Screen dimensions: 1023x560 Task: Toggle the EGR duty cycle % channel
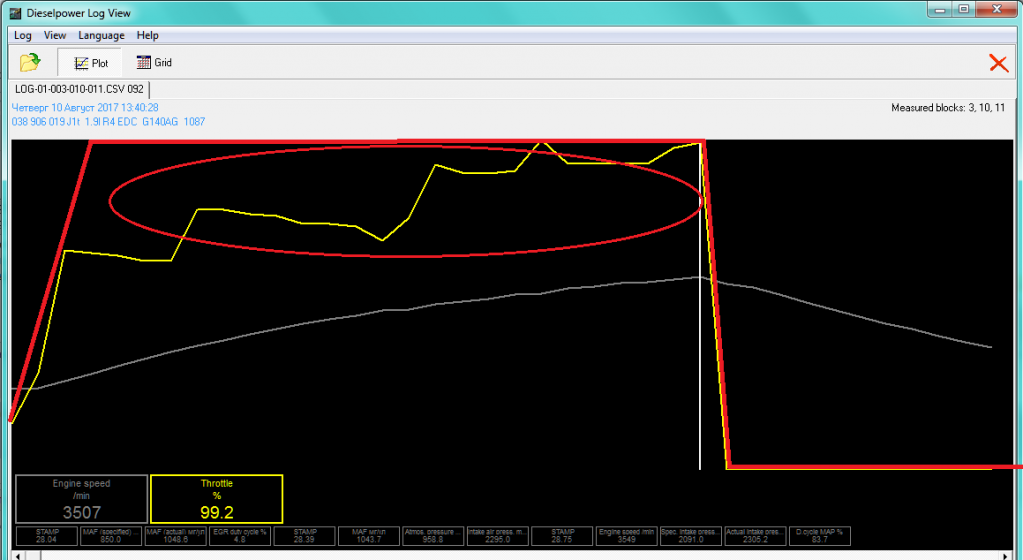coord(241,536)
